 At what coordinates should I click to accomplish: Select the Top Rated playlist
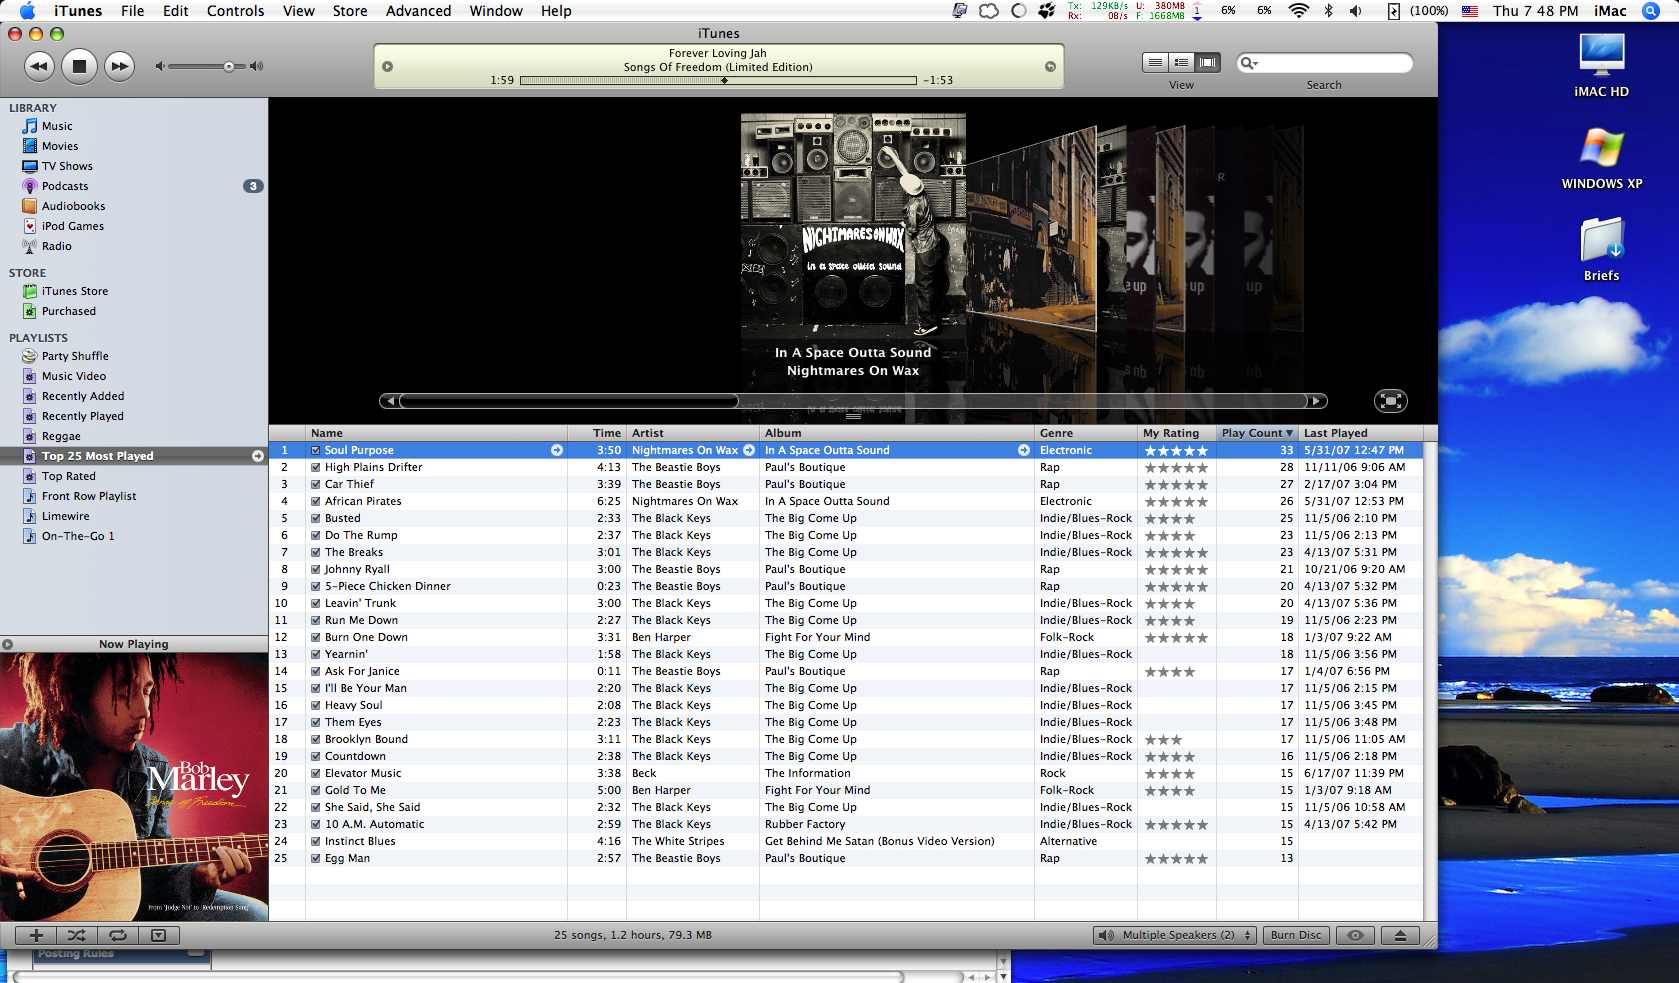click(x=69, y=476)
